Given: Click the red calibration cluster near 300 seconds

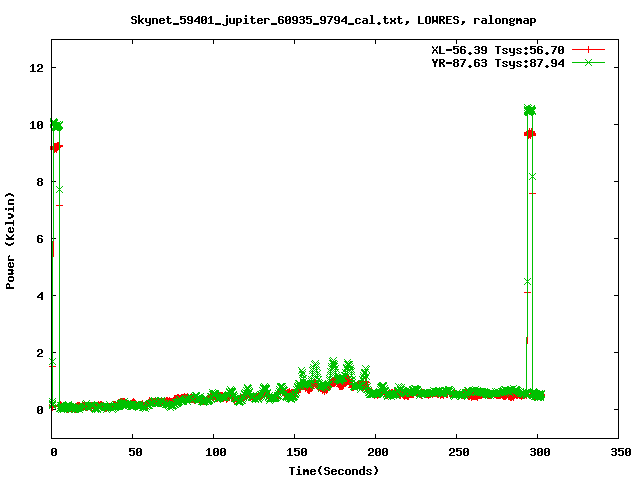Looking at the screenshot, I should pos(530,133).
